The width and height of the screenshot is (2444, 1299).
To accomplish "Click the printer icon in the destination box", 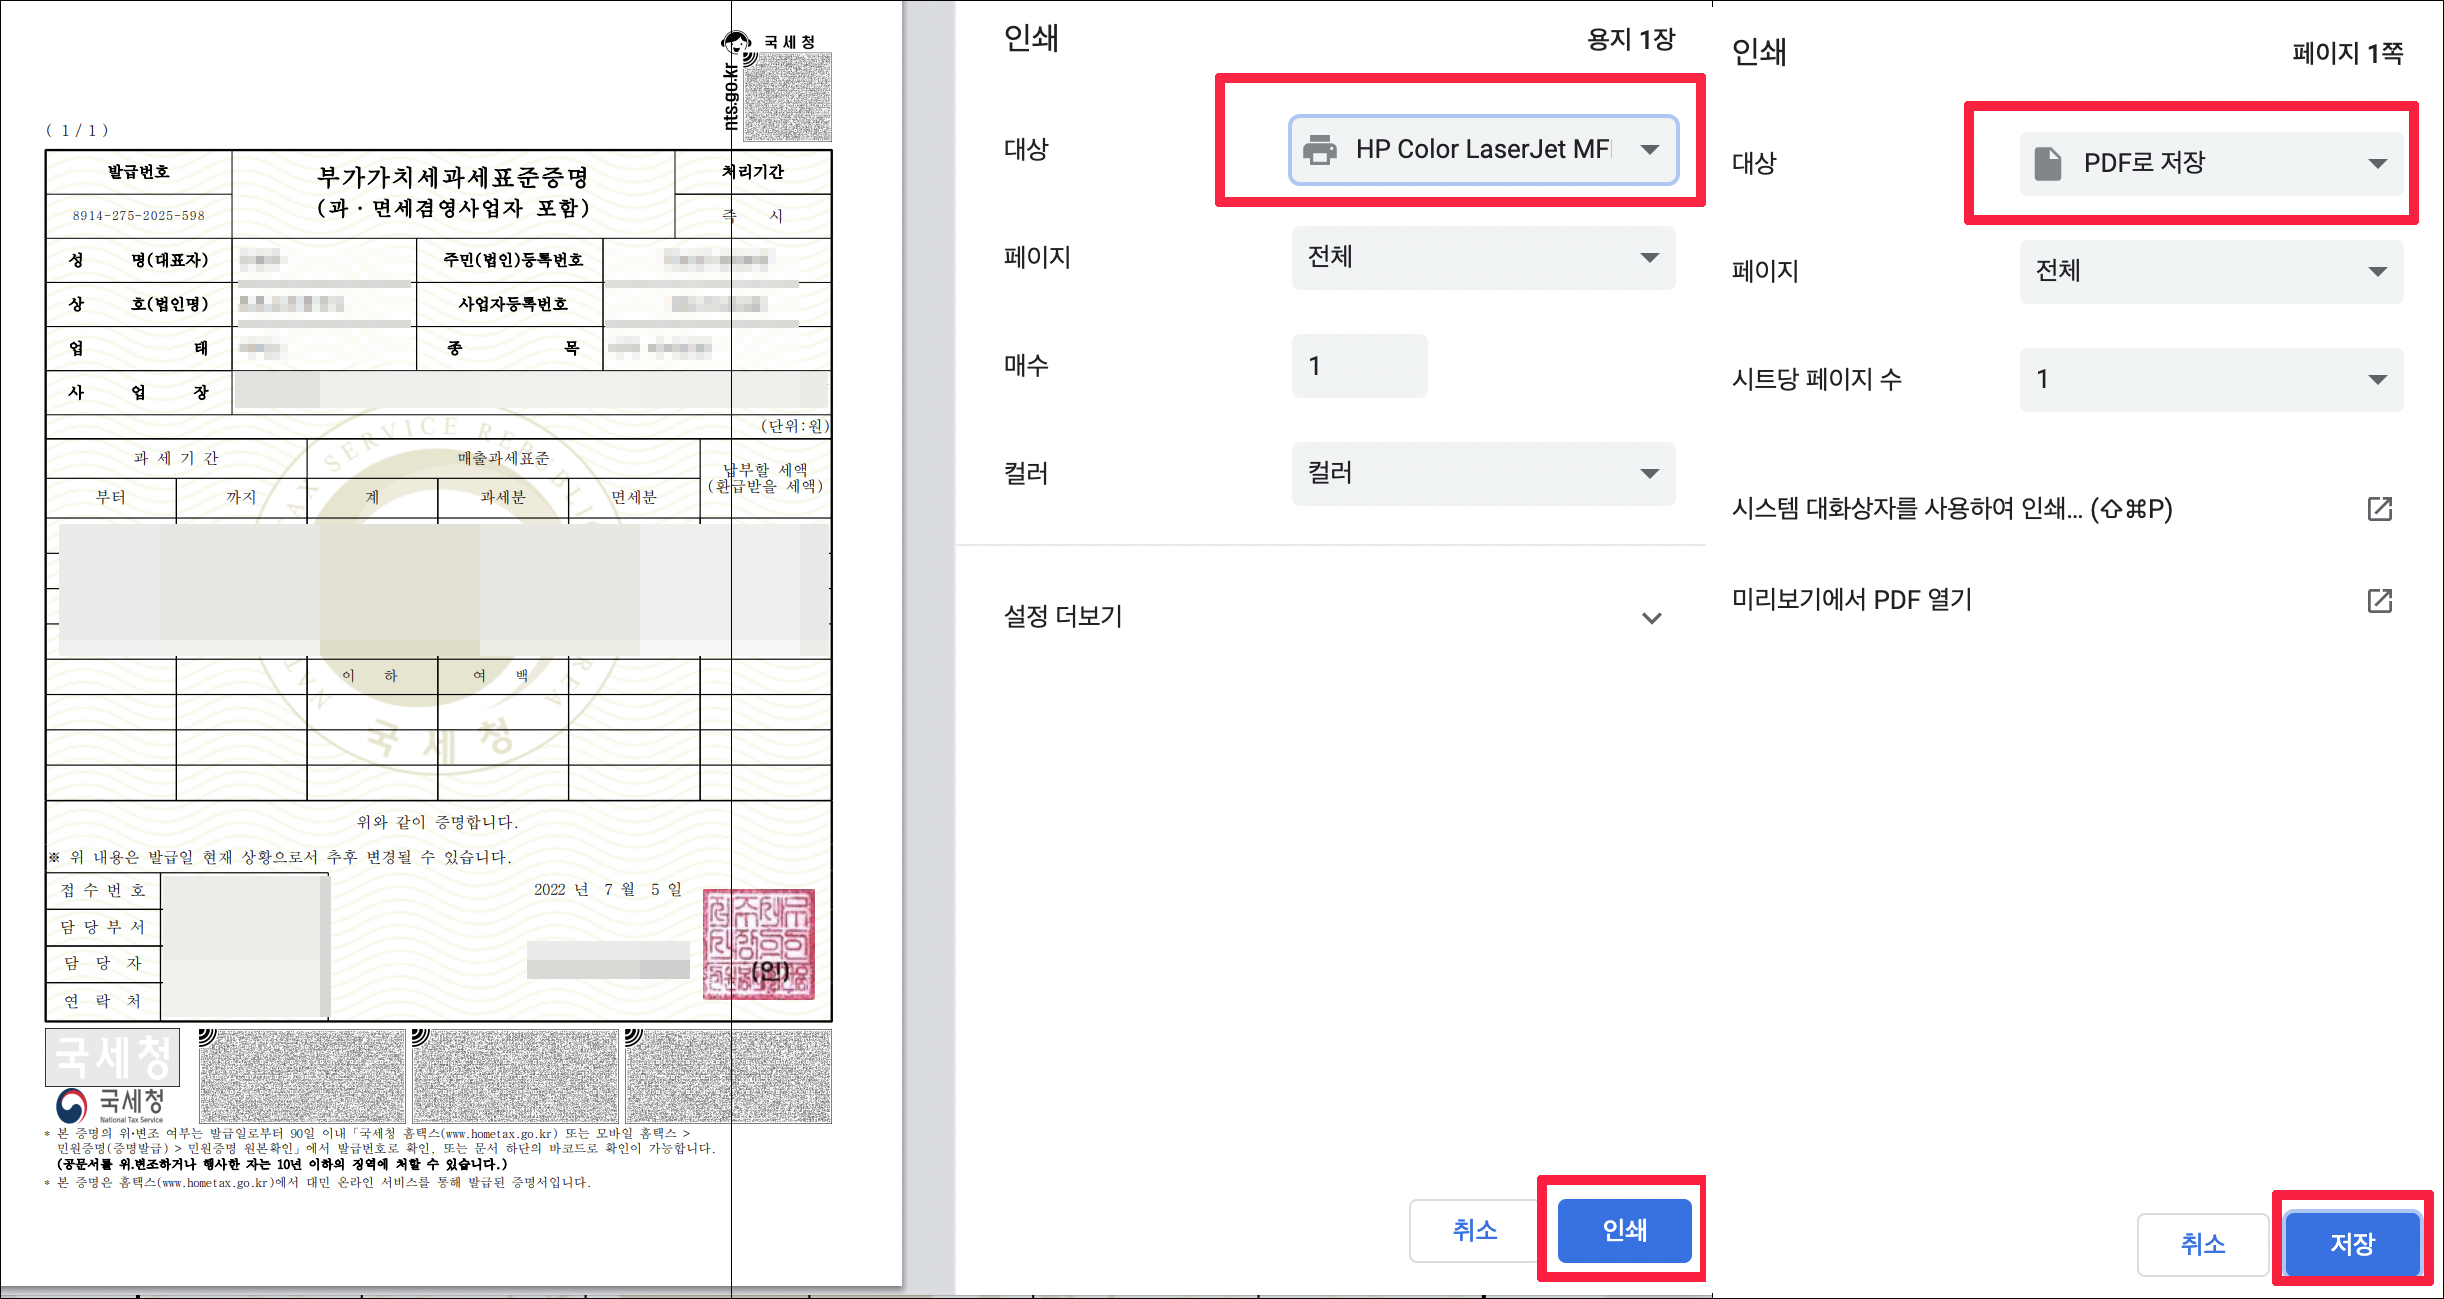I will click(x=1320, y=150).
